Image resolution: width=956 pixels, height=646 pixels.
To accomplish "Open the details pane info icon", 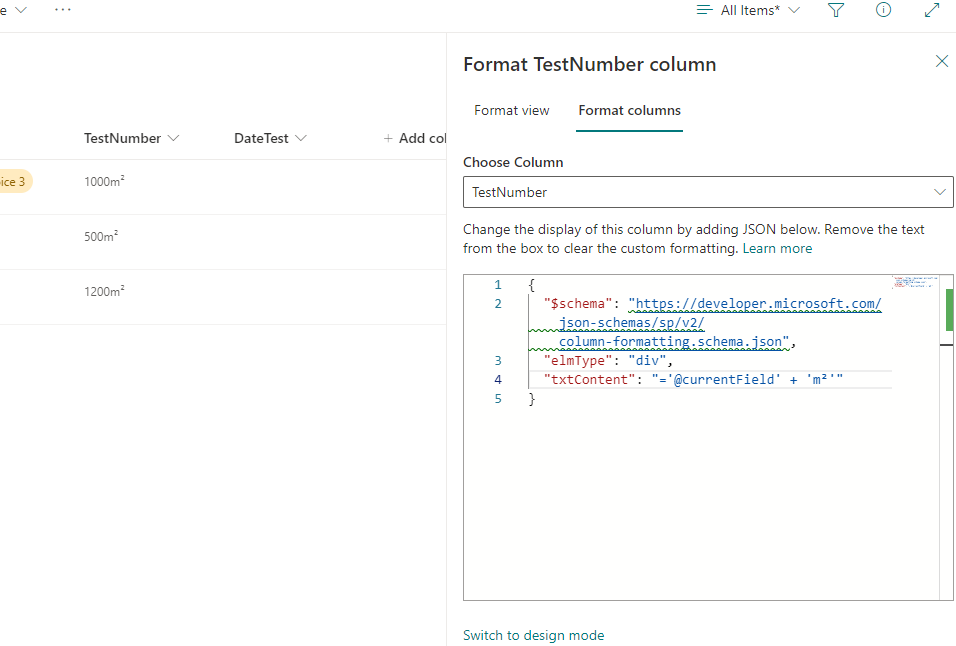I will 883,10.
